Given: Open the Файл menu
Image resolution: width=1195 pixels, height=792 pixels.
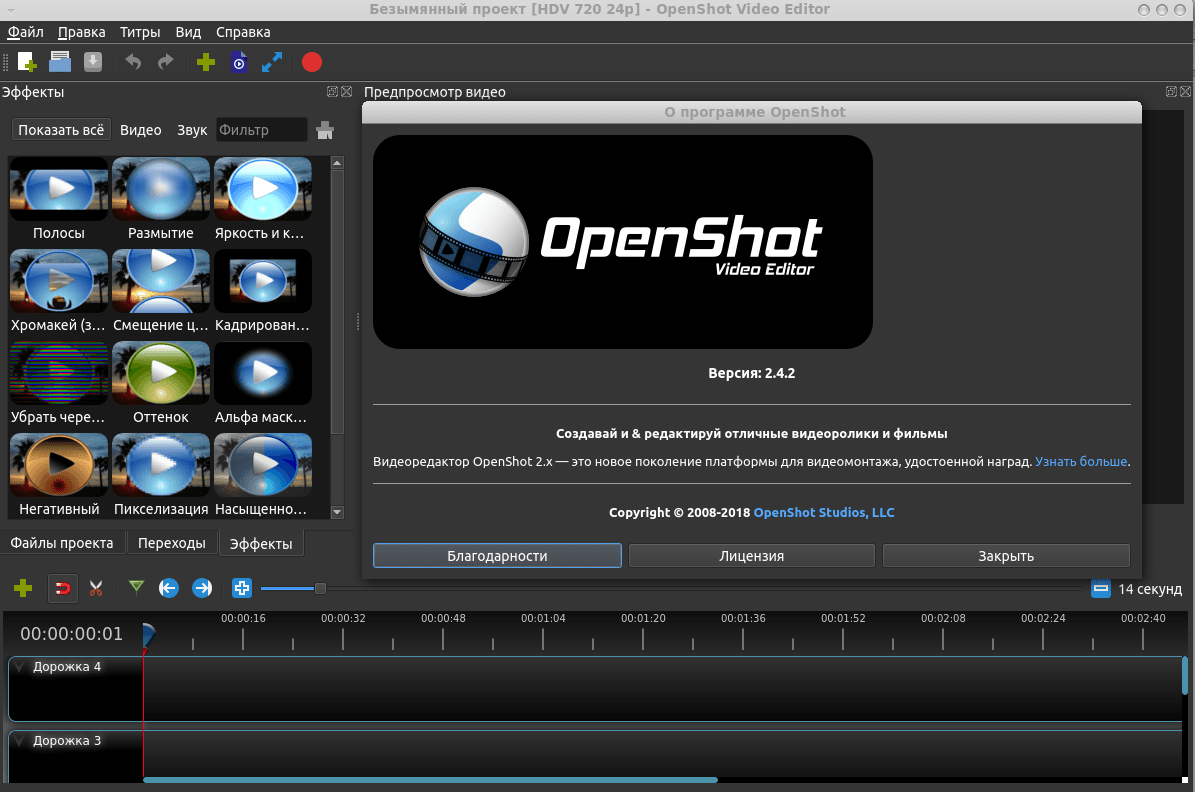Looking at the screenshot, I should tap(25, 32).
